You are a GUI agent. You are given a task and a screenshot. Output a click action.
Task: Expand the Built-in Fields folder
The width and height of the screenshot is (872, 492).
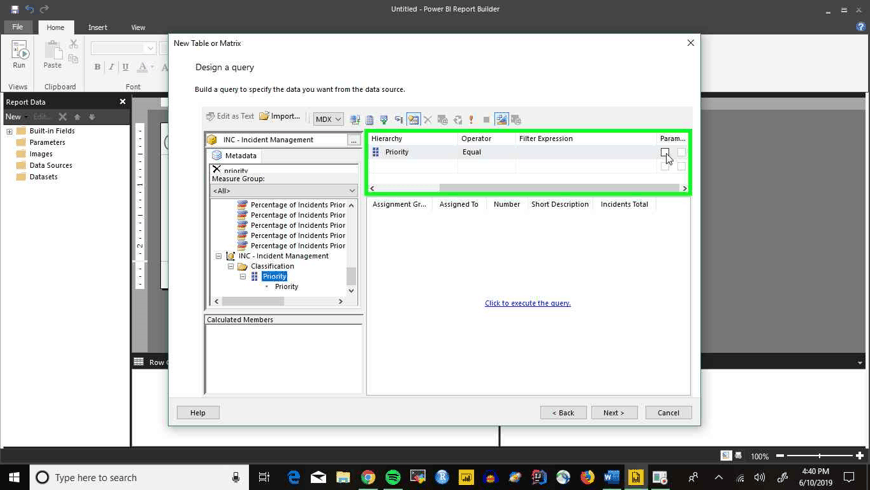[x=9, y=131]
